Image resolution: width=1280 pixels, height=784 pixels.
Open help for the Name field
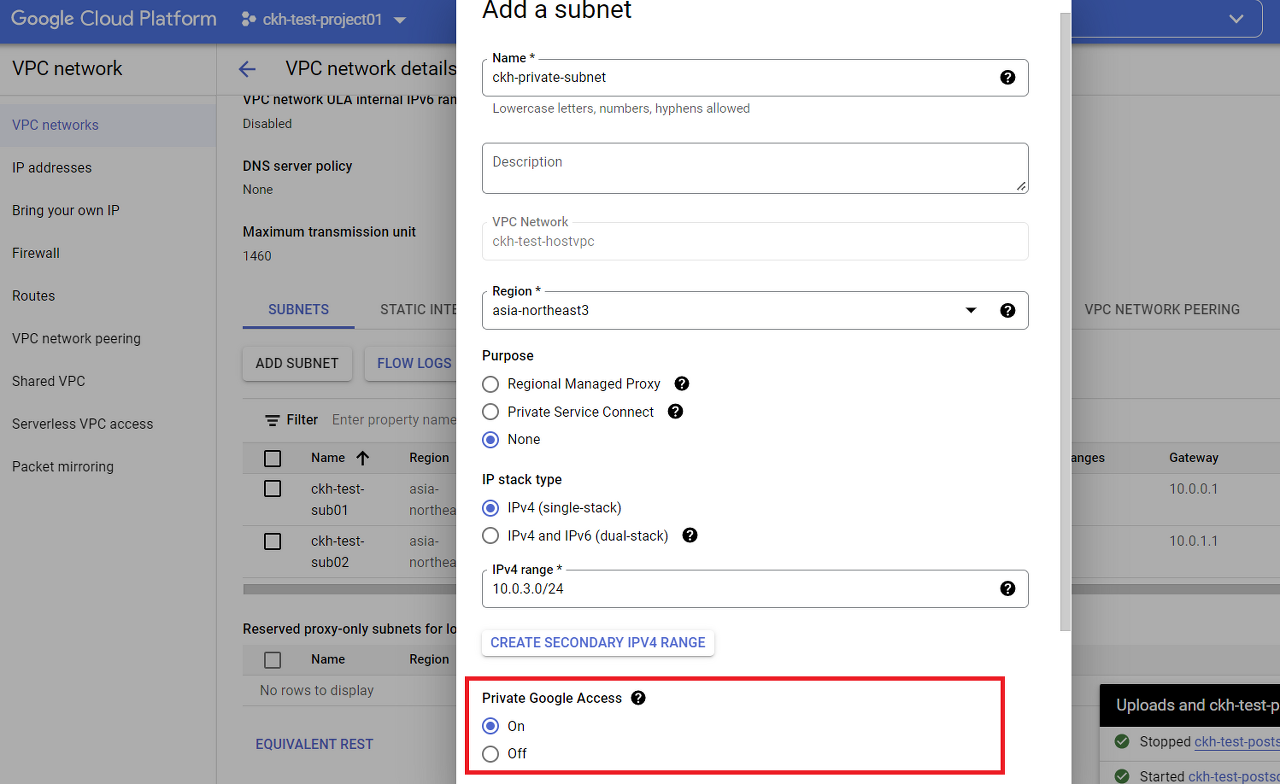(1007, 77)
